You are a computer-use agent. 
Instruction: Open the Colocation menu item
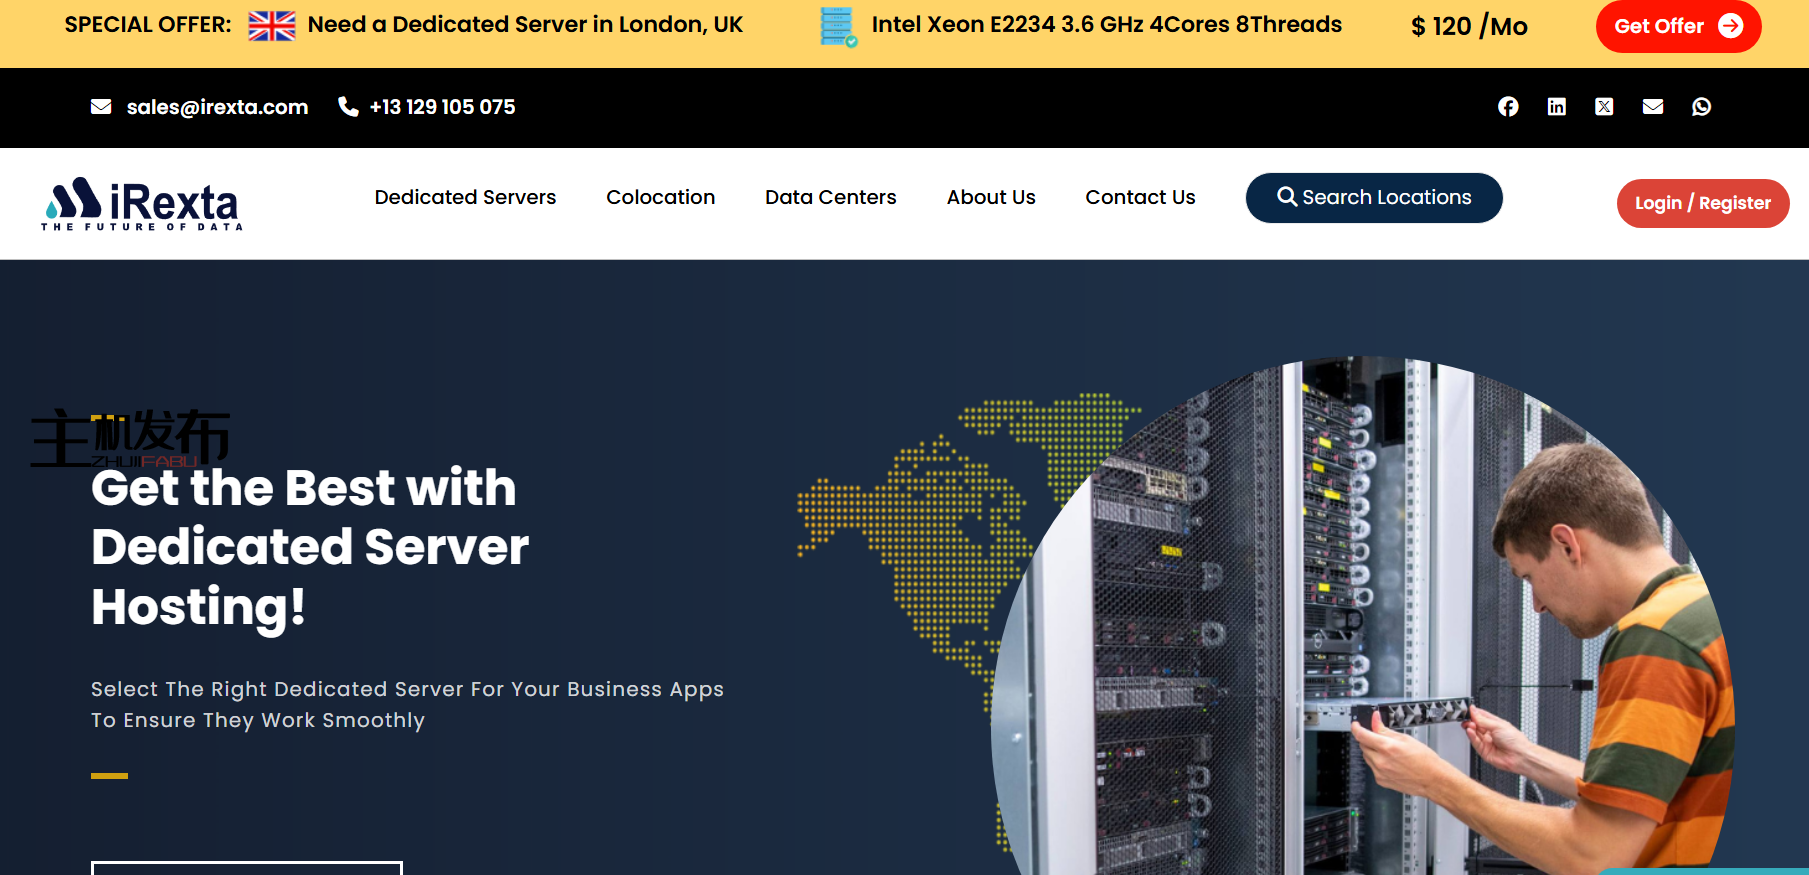[x=660, y=198]
